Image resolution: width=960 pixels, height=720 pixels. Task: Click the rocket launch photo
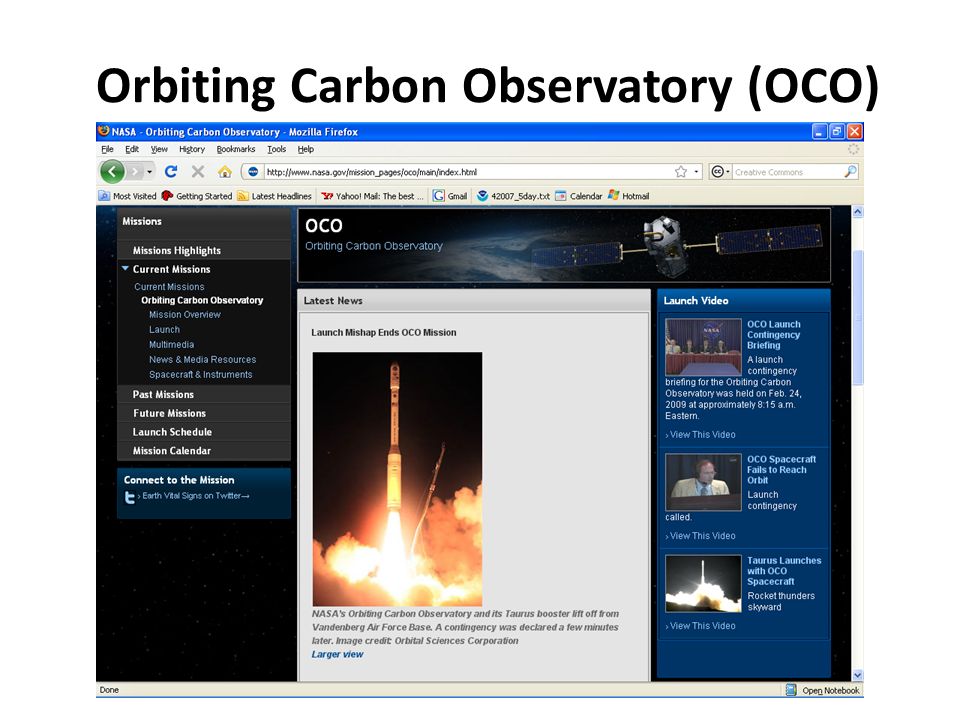tap(397, 479)
